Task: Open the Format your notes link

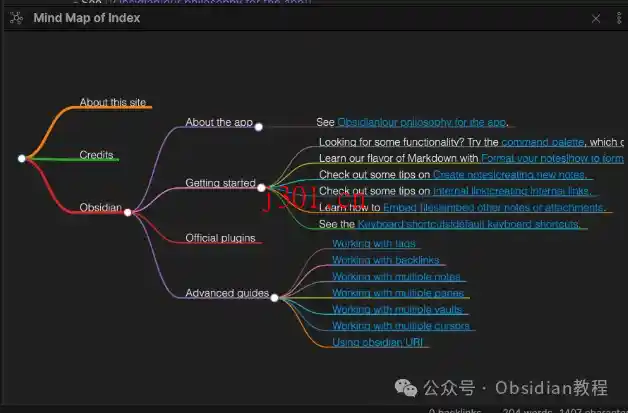Action: [x=552, y=158]
